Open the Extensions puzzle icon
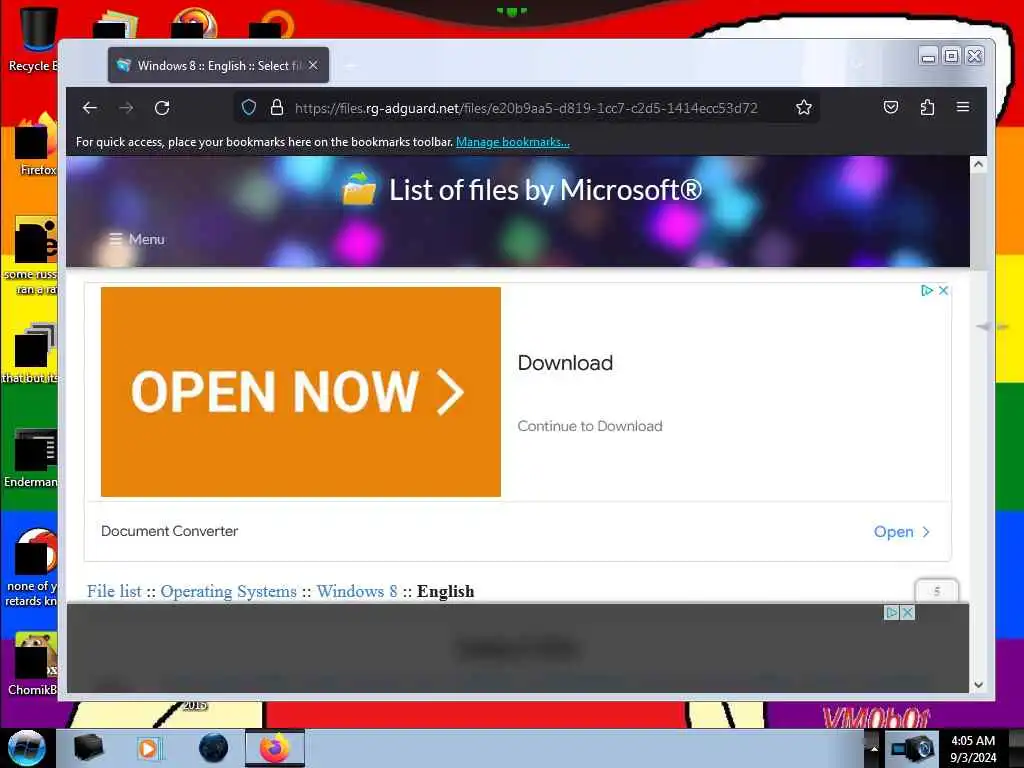This screenshot has width=1024, height=768. 927,107
